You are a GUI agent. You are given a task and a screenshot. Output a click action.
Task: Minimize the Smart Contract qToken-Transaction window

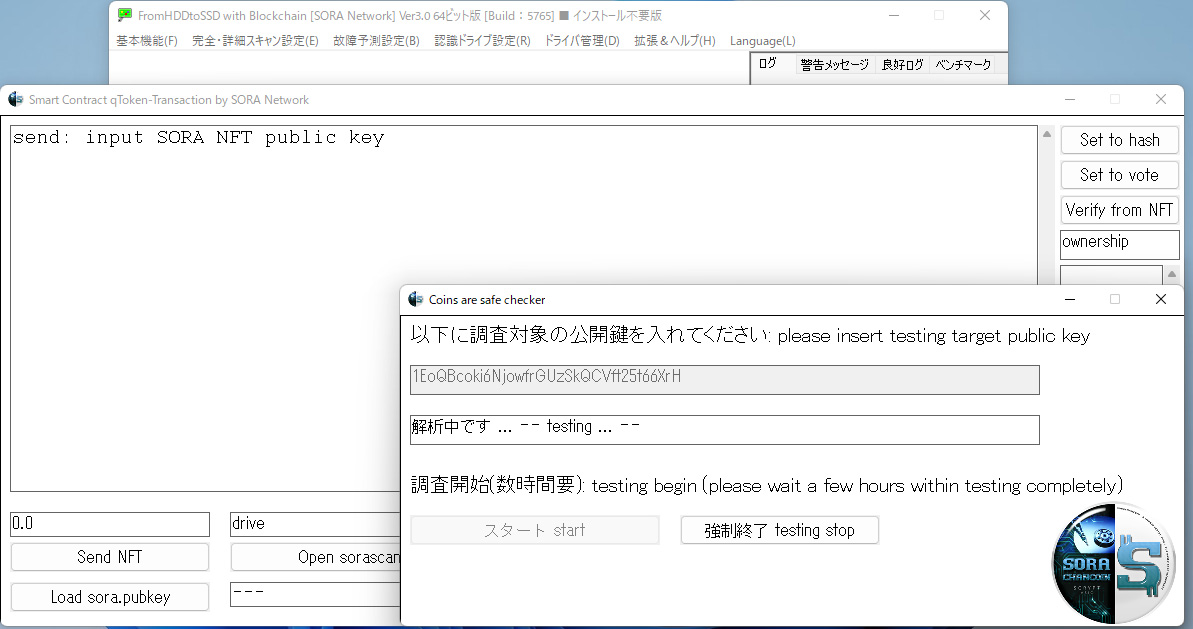pyautogui.click(x=1070, y=99)
